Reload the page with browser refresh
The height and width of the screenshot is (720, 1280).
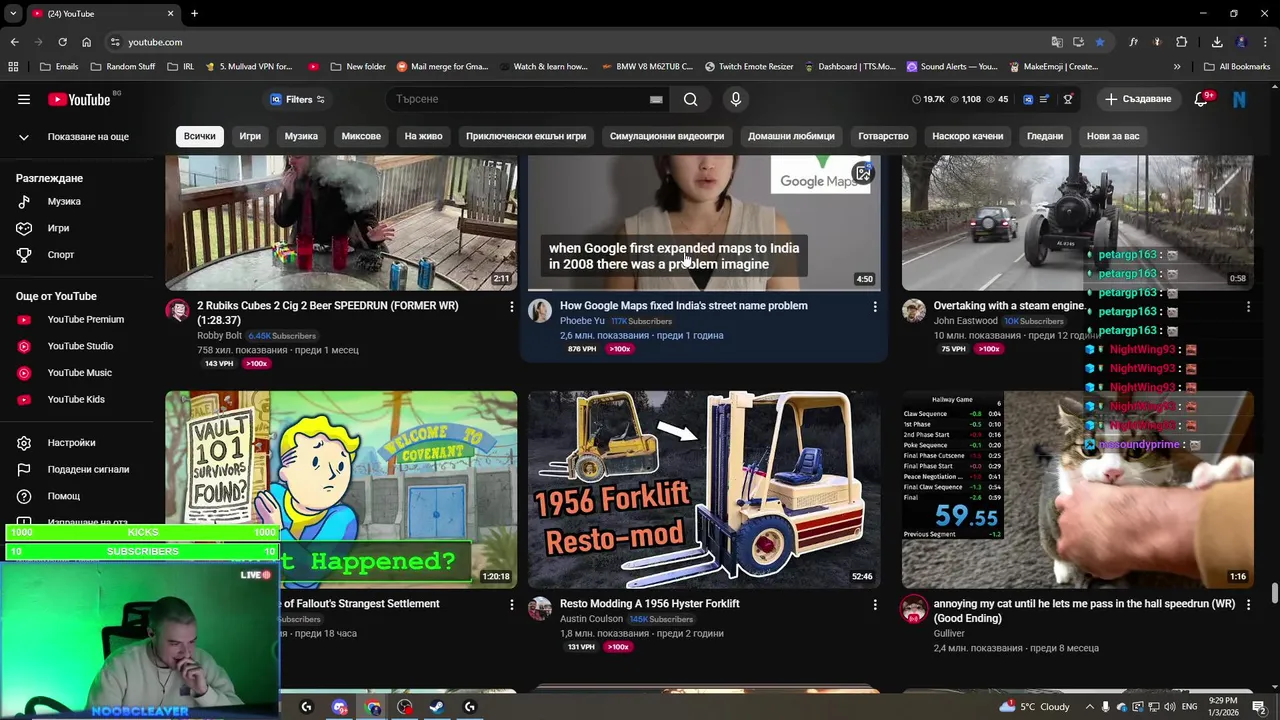point(62,42)
